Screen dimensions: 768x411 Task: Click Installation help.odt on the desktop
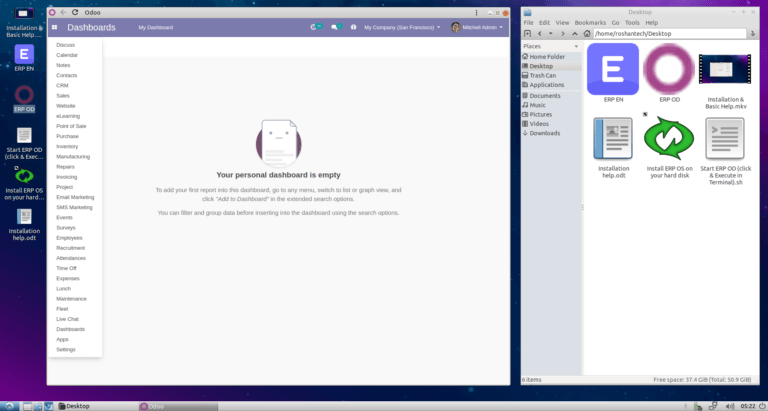click(x=24, y=217)
